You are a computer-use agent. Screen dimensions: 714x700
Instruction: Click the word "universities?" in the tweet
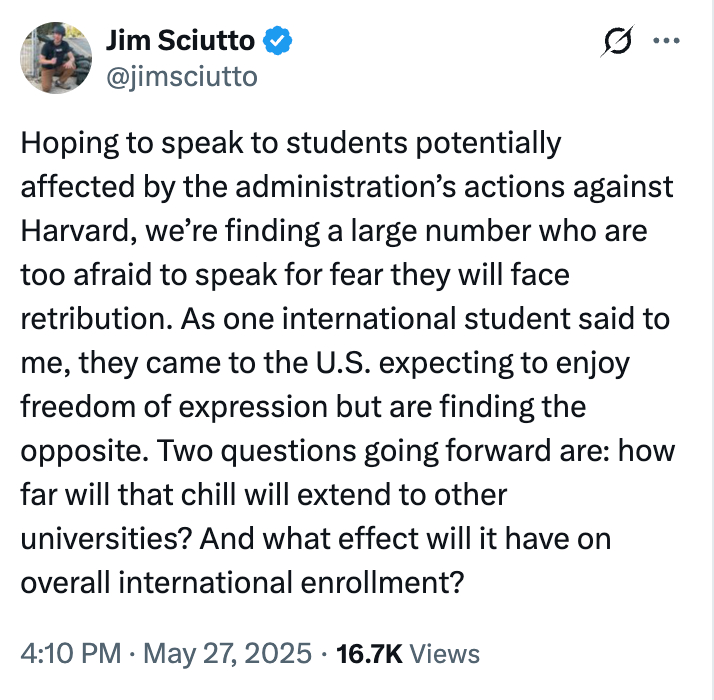point(106,539)
